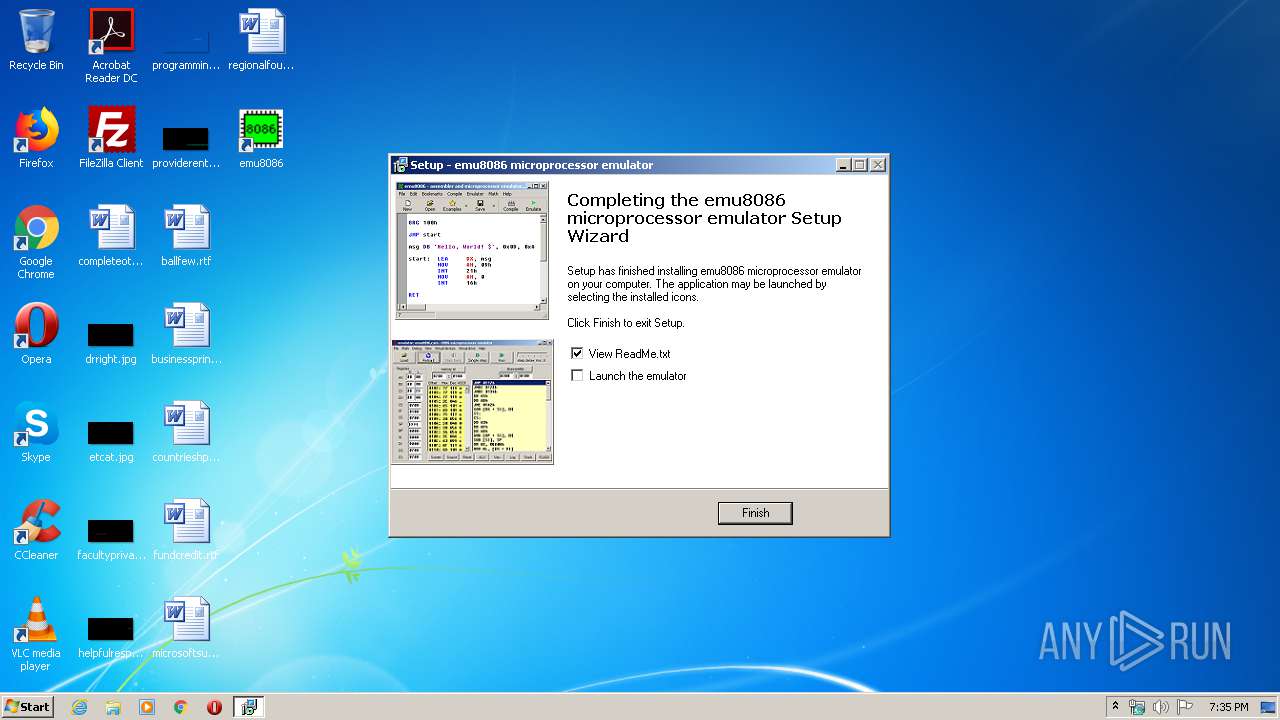This screenshot has height=720, width=1280.
Task: Open the volume tray icon
Action: (x=1161, y=707)
